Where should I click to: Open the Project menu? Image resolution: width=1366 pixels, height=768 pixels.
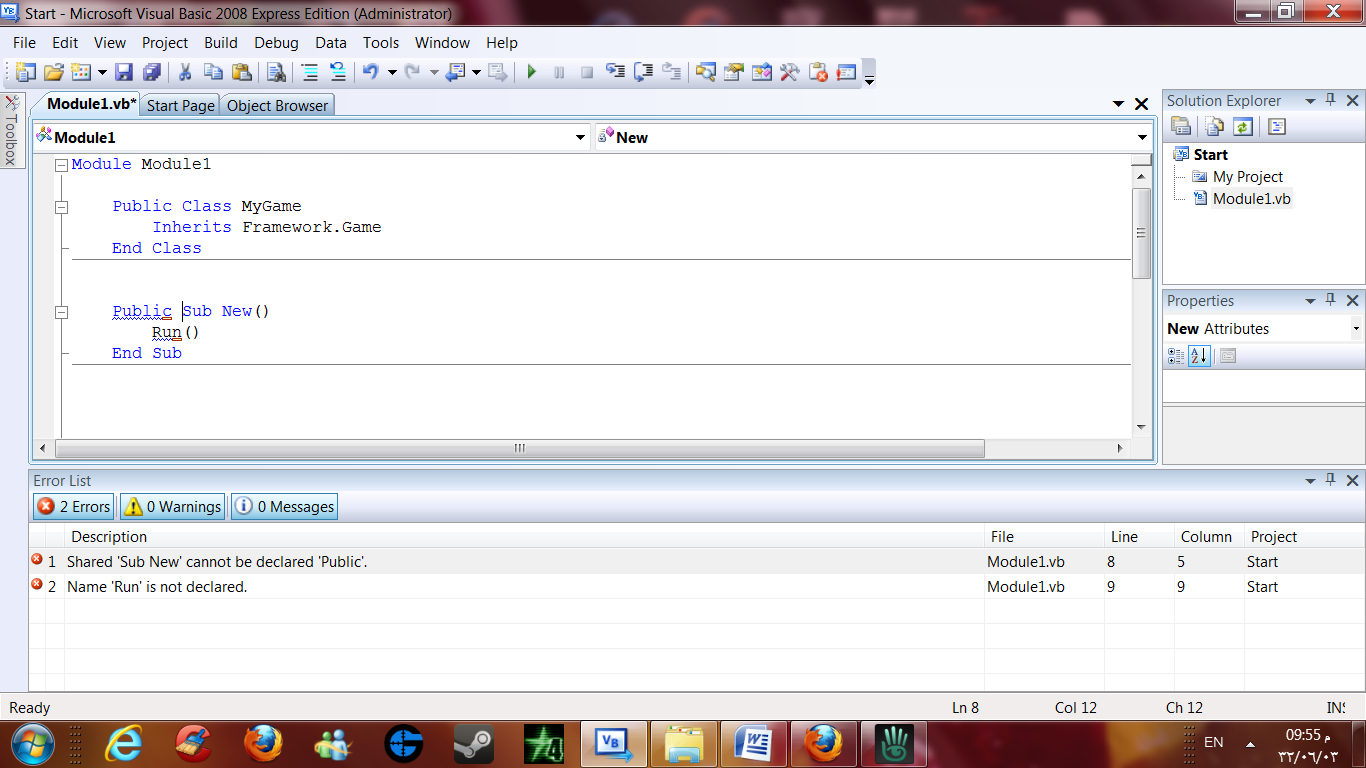click(x=165, y=42)
